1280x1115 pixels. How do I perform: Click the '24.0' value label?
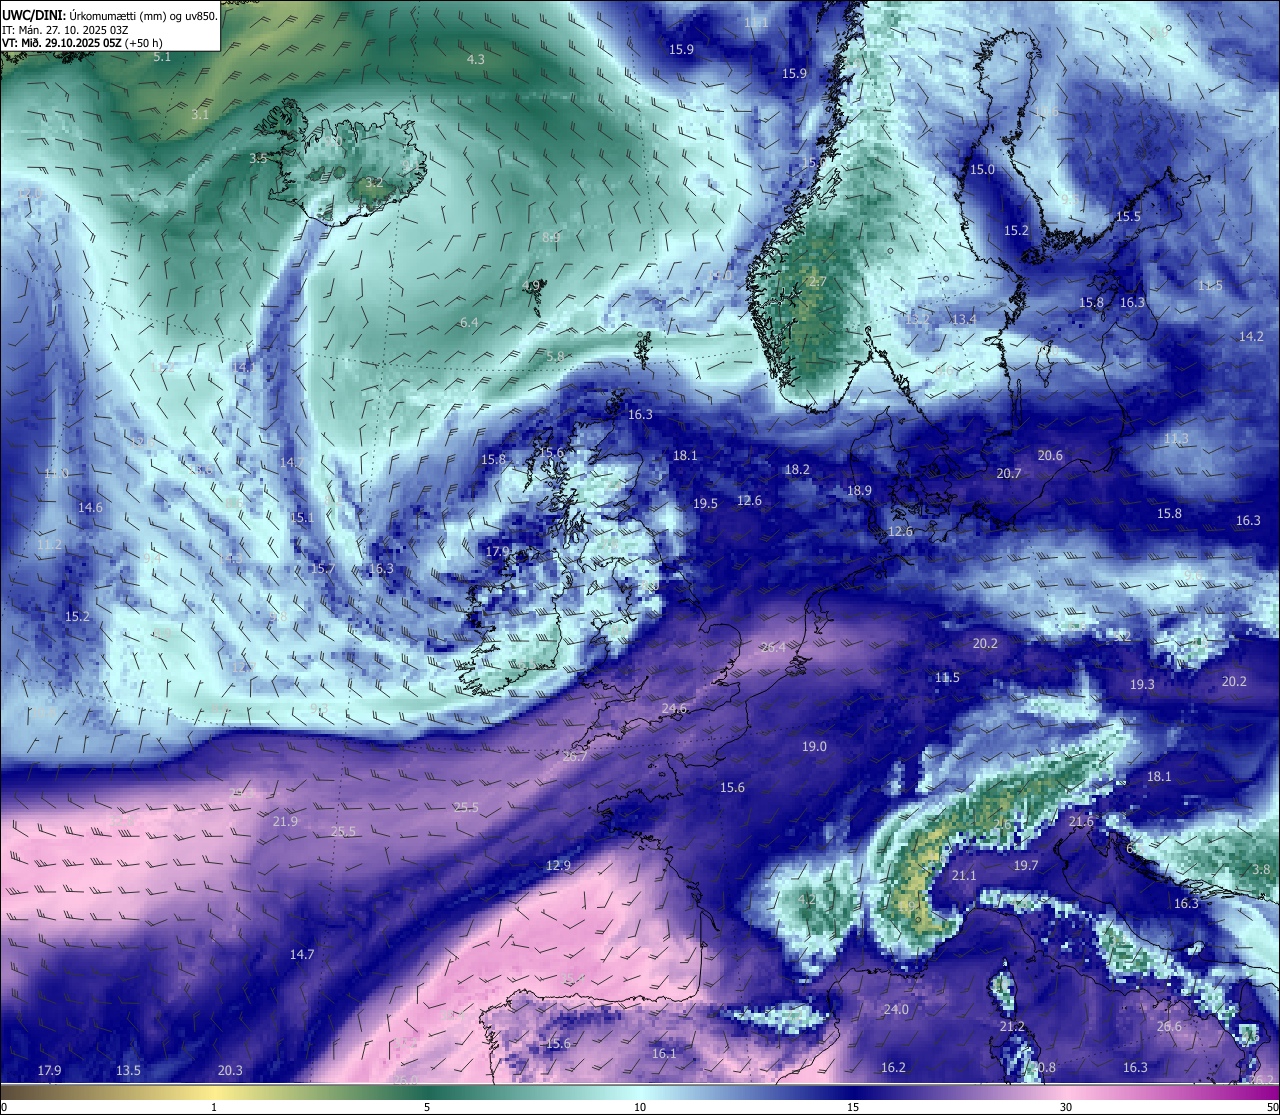[x=897, y=1010]
